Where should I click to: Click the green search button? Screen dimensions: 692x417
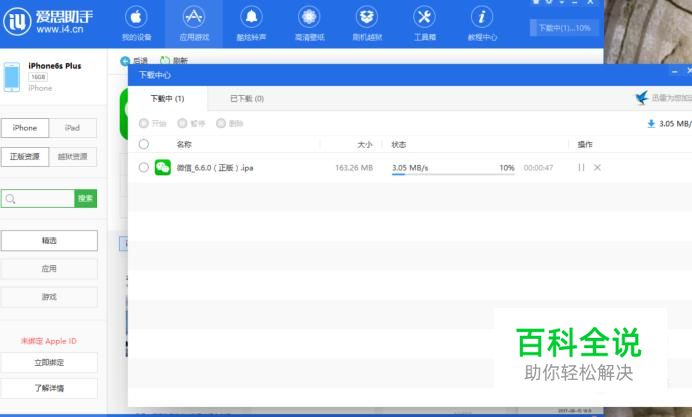tap(86, 199)
